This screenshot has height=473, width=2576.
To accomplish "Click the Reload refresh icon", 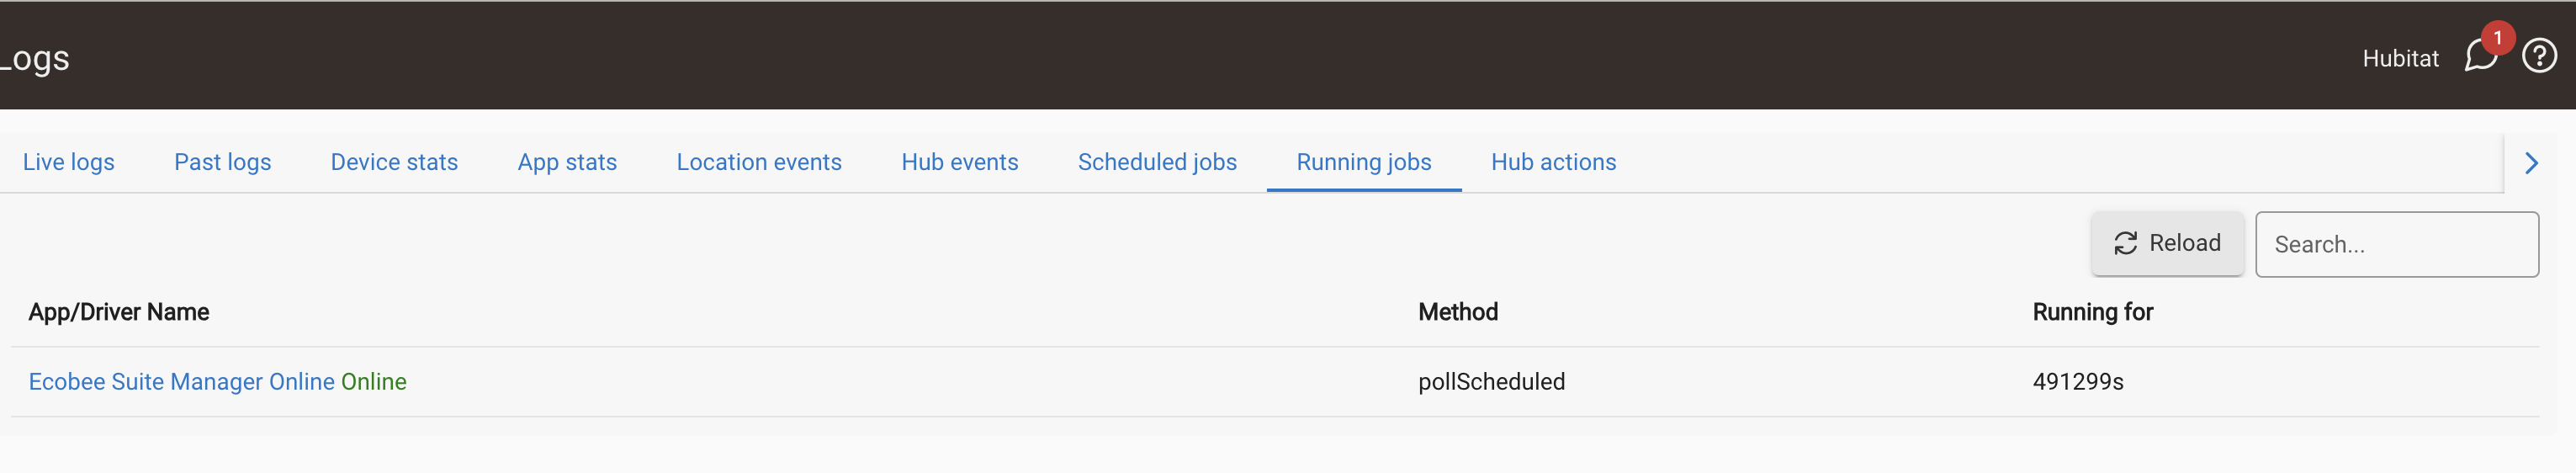I will (x=2125, y=243).
